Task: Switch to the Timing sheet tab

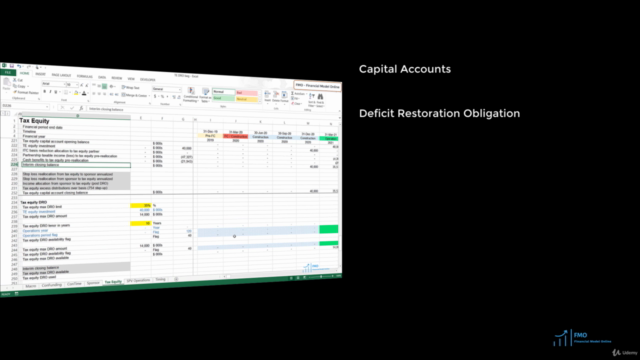Action: (x=160, y=280)
